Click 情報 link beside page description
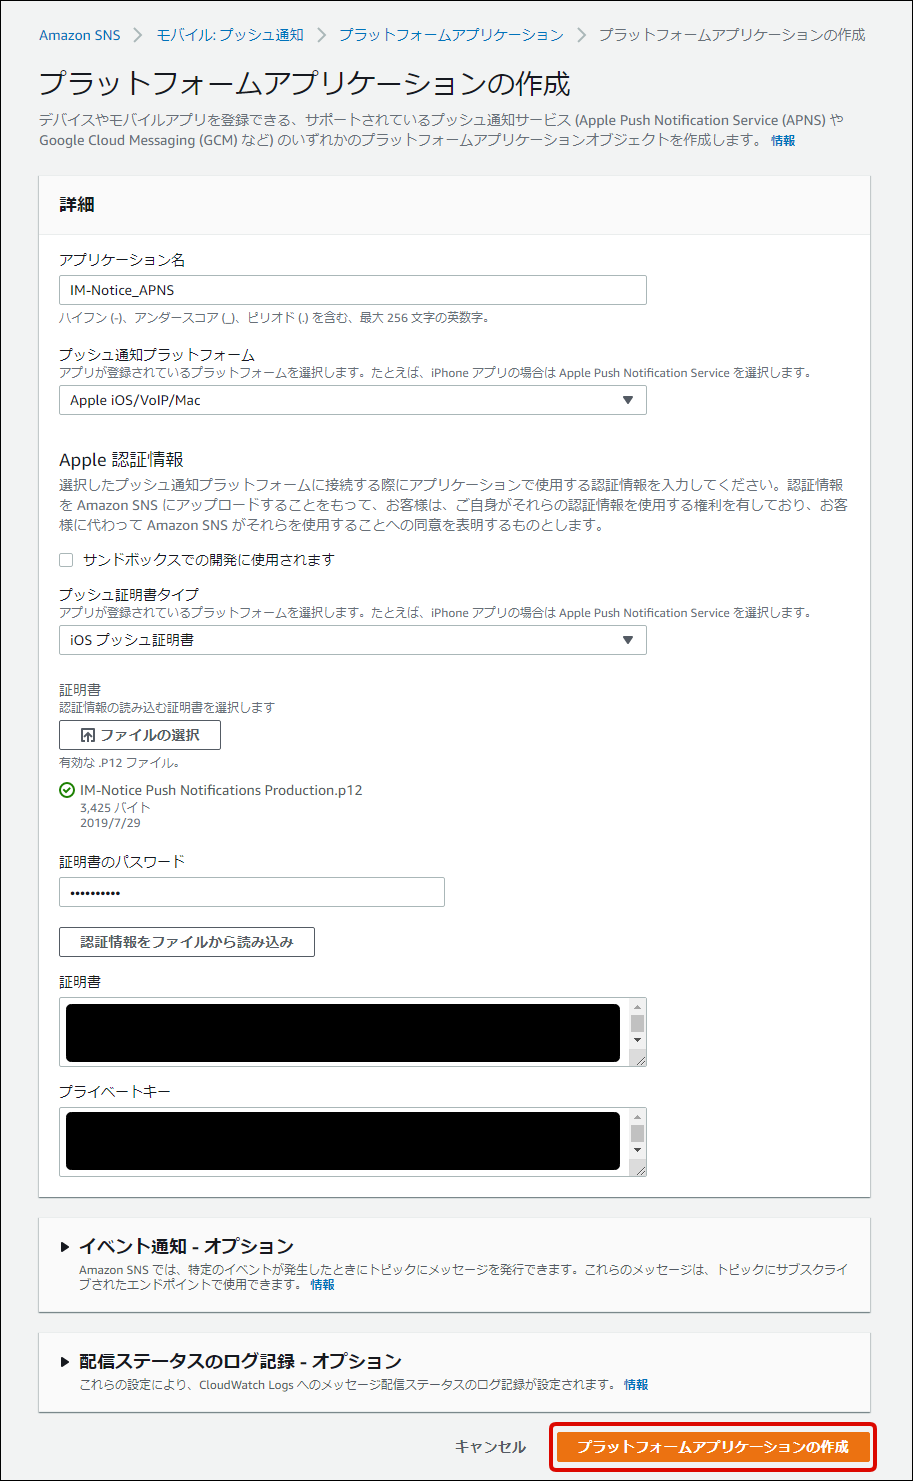Image resolution: width=913 pixels, height=1481 pixels. (783, 141)
